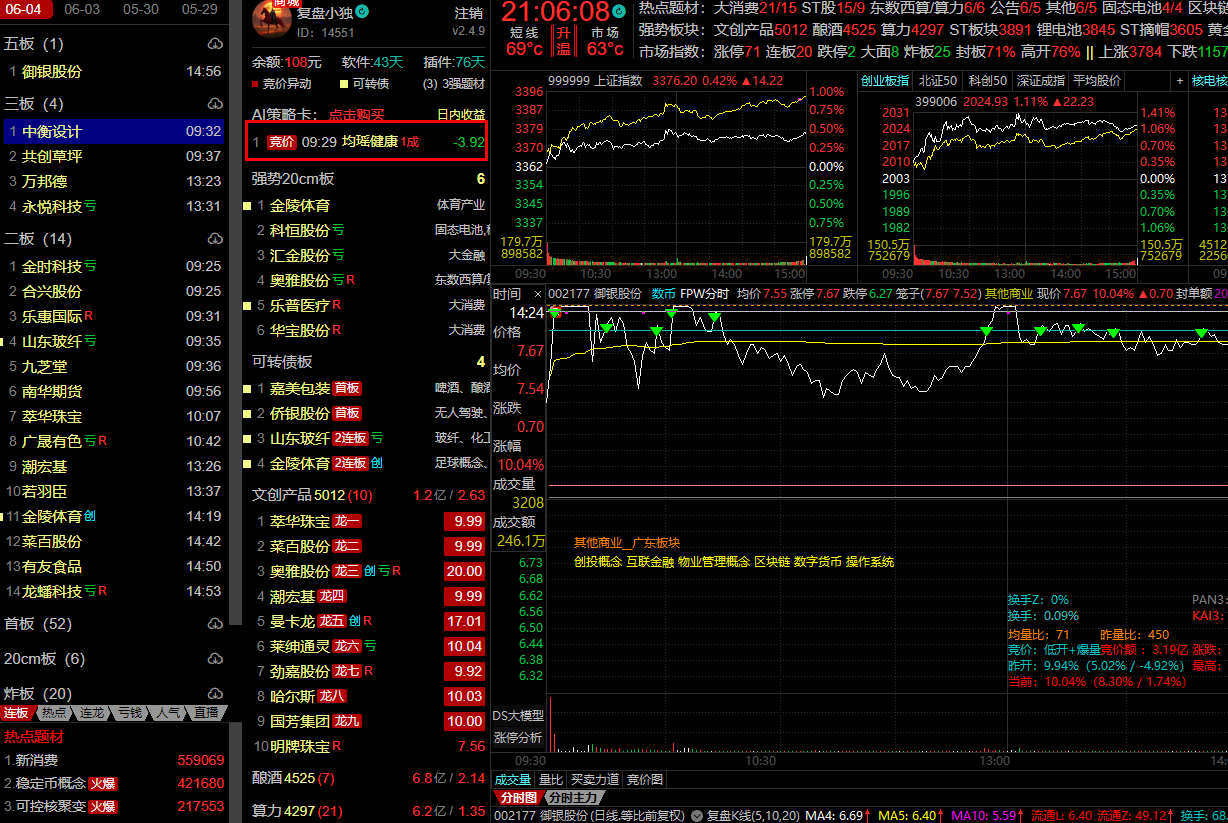The width and height of the screenshot is (1228, 823).
Task: Select 御银股份 in the 五板 list
Action: [115, 71]
